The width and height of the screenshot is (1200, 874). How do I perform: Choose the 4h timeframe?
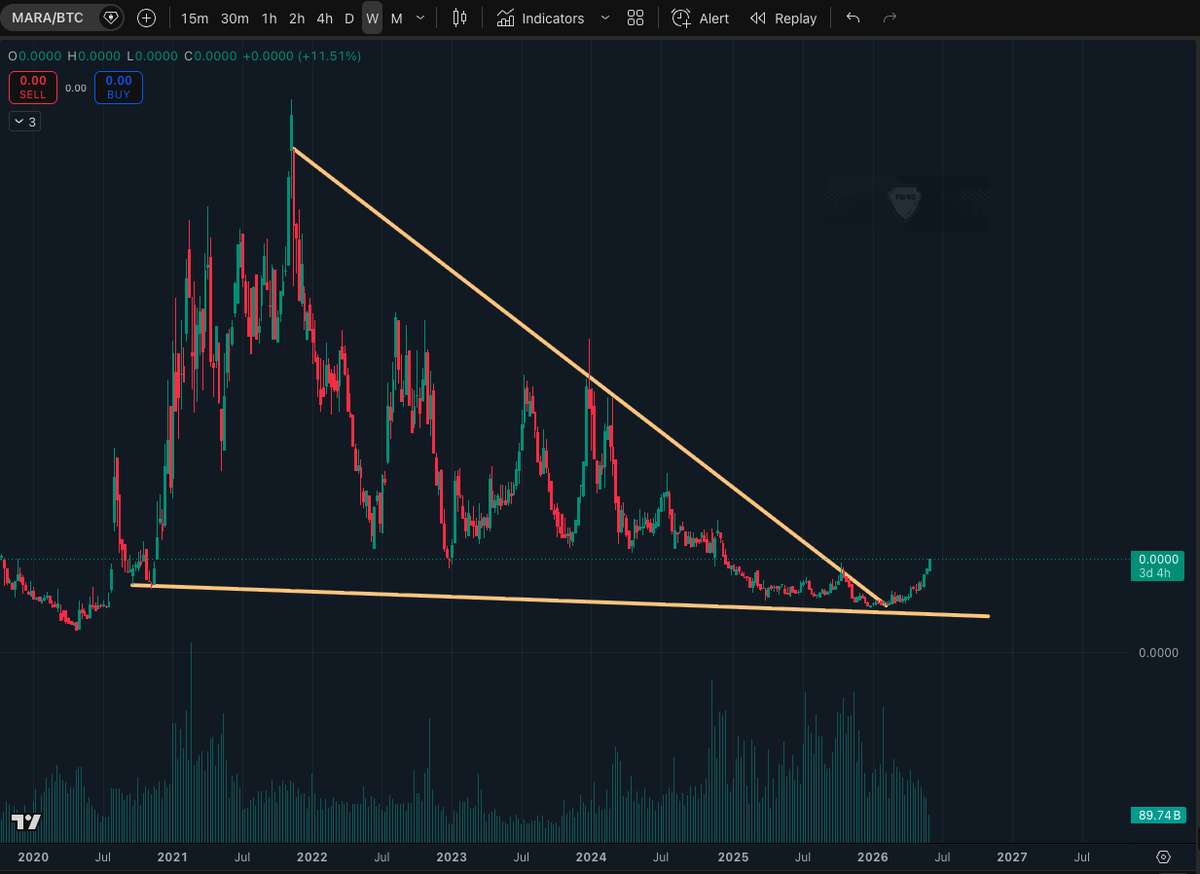pyautogui.click(x=325, y=18)
